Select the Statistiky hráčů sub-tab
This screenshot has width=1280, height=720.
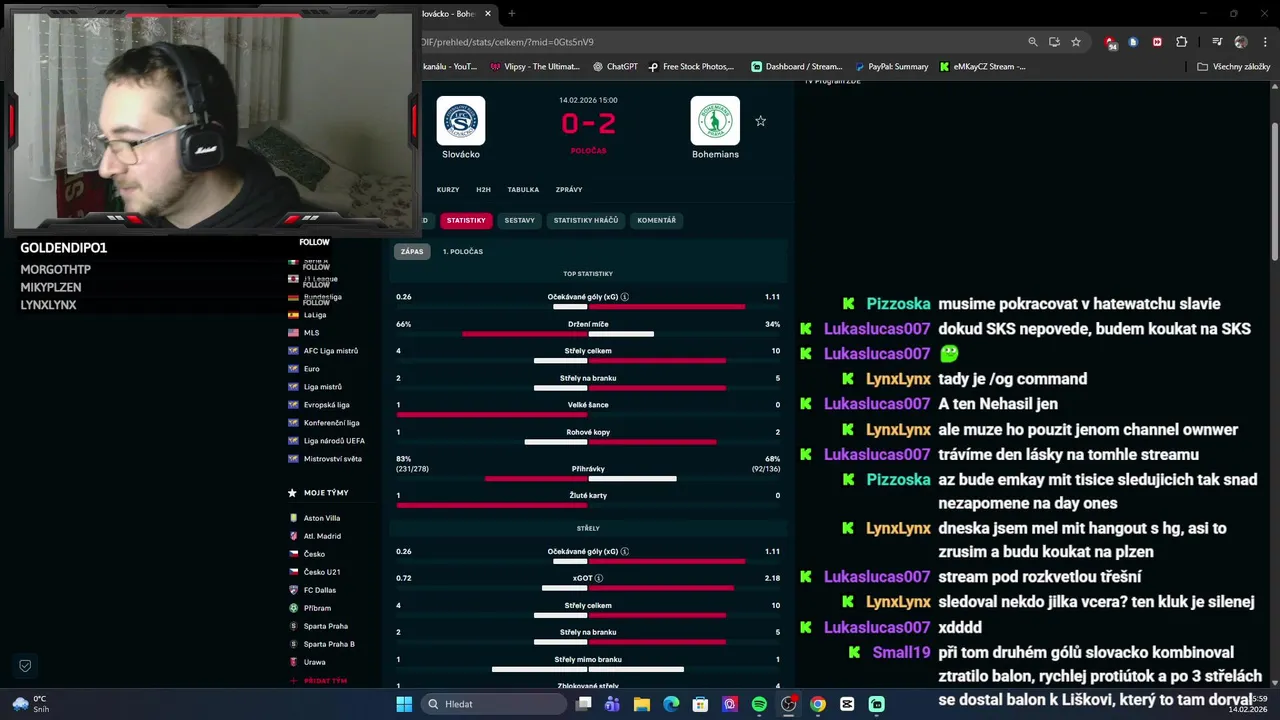coord(586,220)
